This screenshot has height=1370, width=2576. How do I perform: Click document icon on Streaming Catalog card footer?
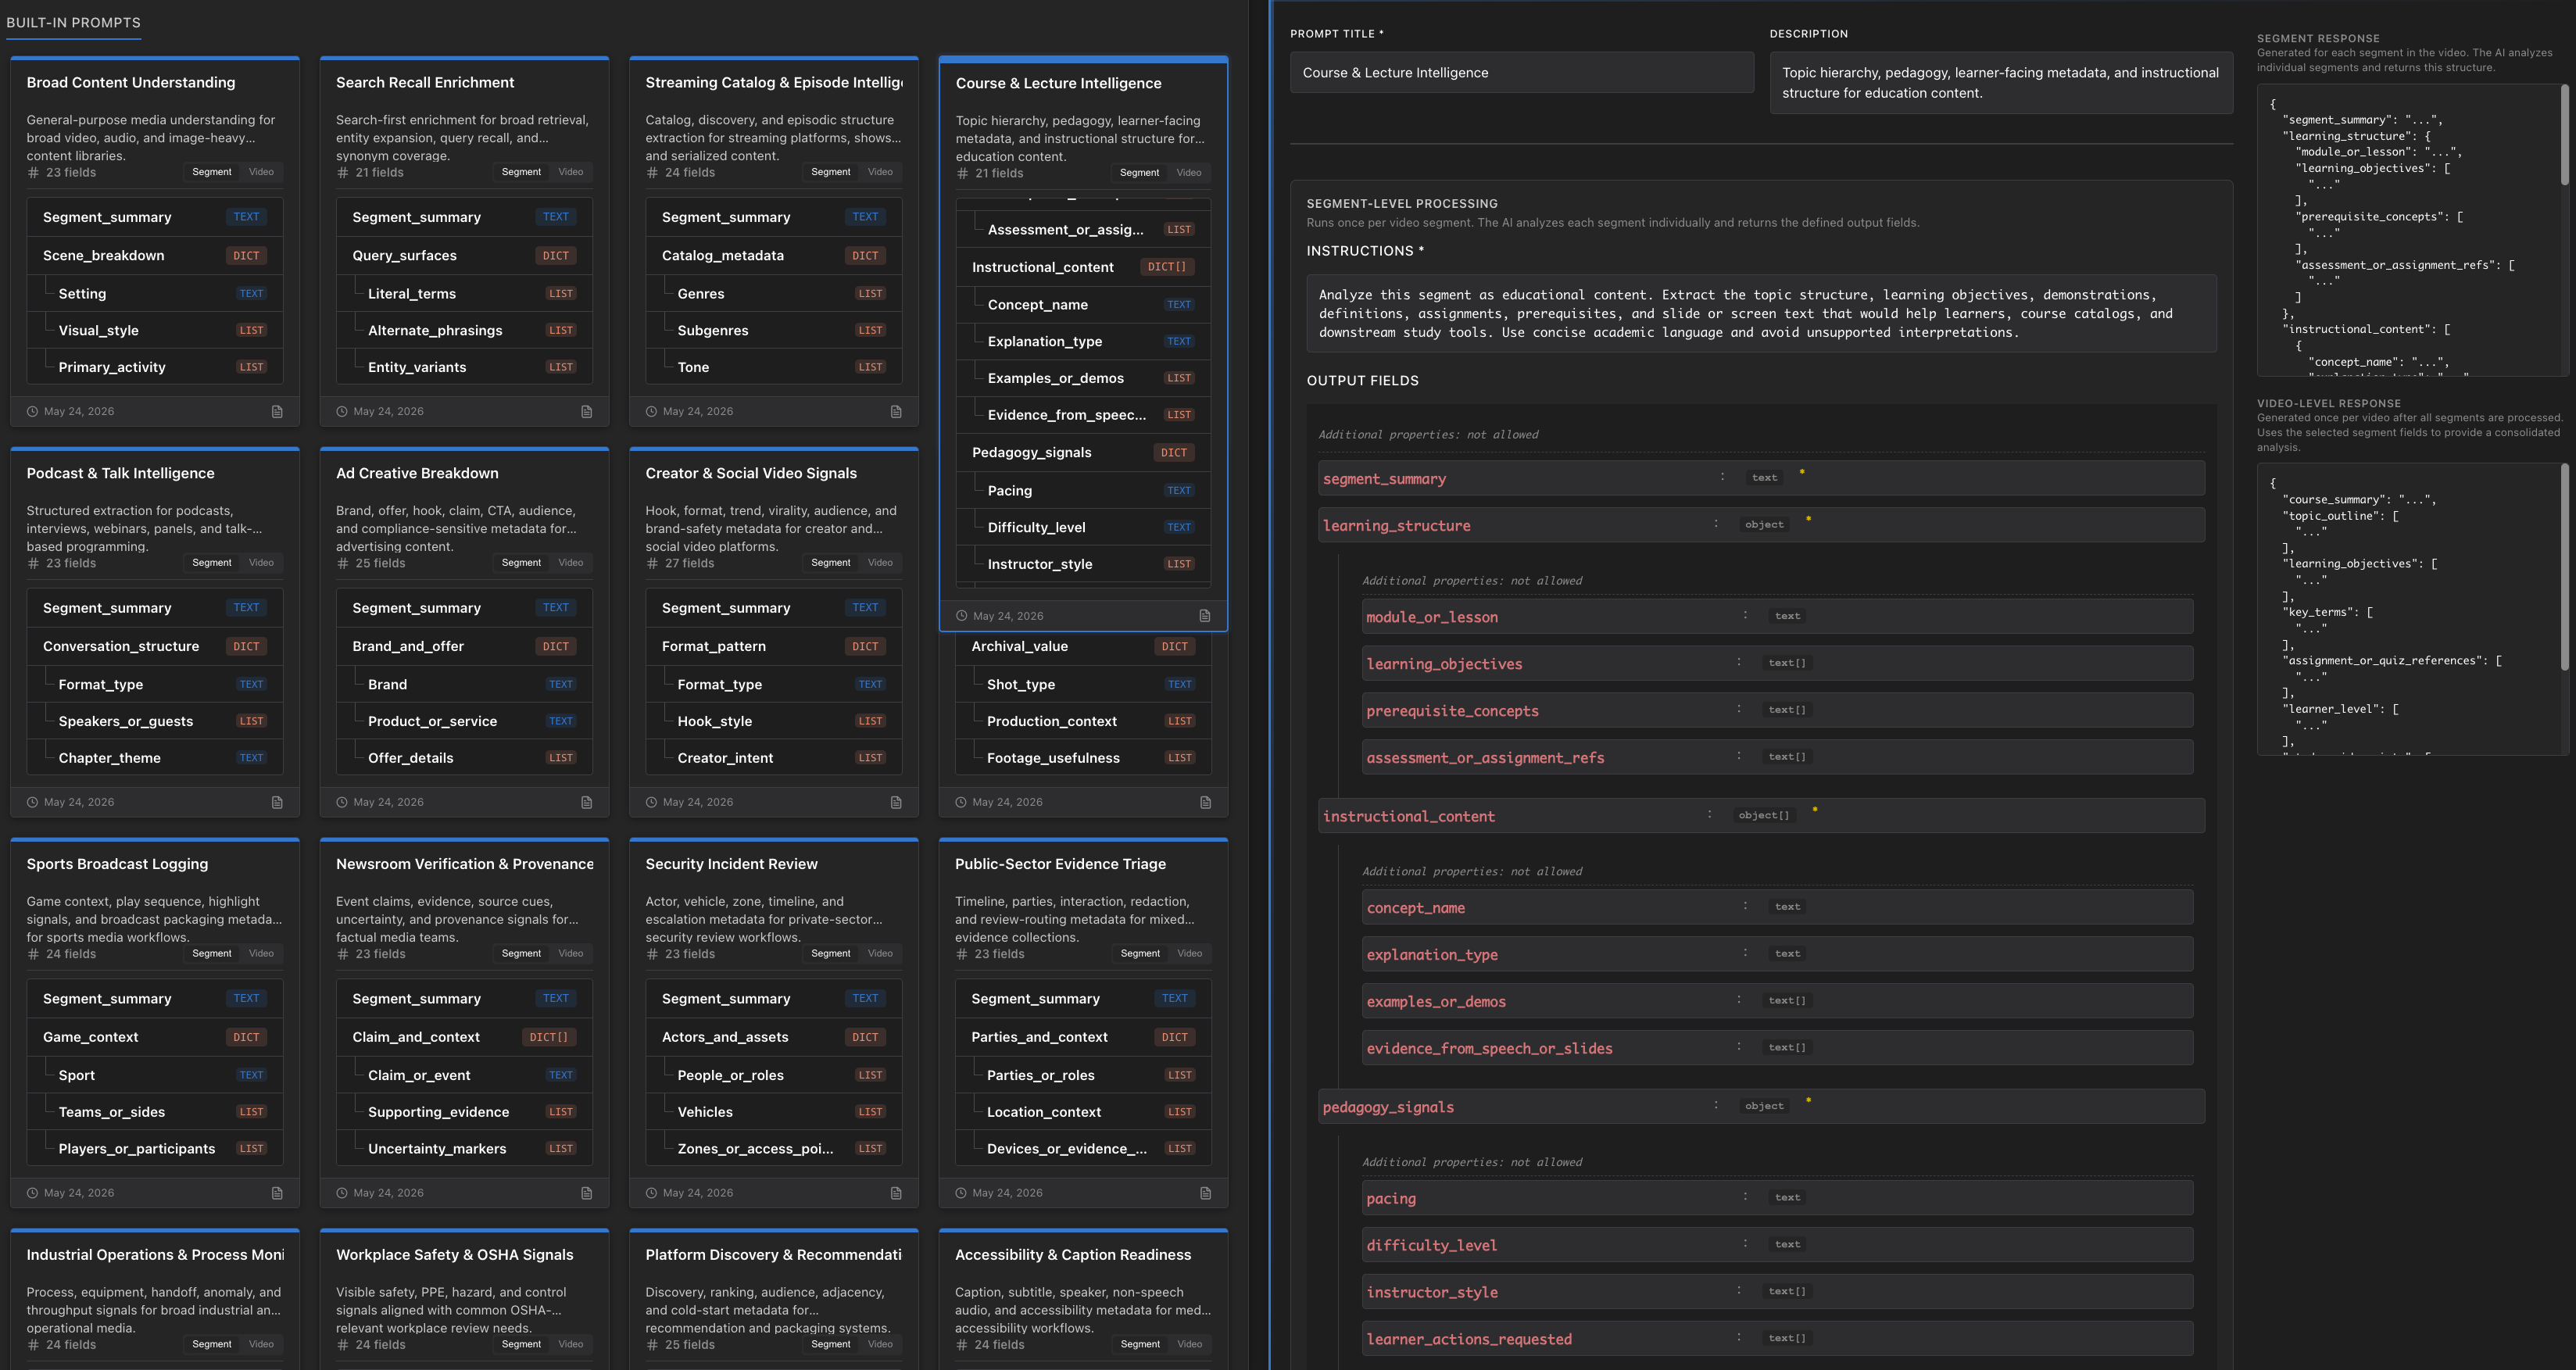coord(896,412)
